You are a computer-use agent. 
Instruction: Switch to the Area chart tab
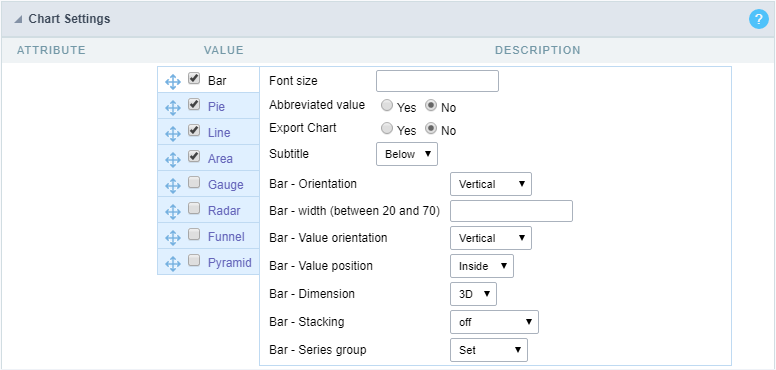pos(220,159)
